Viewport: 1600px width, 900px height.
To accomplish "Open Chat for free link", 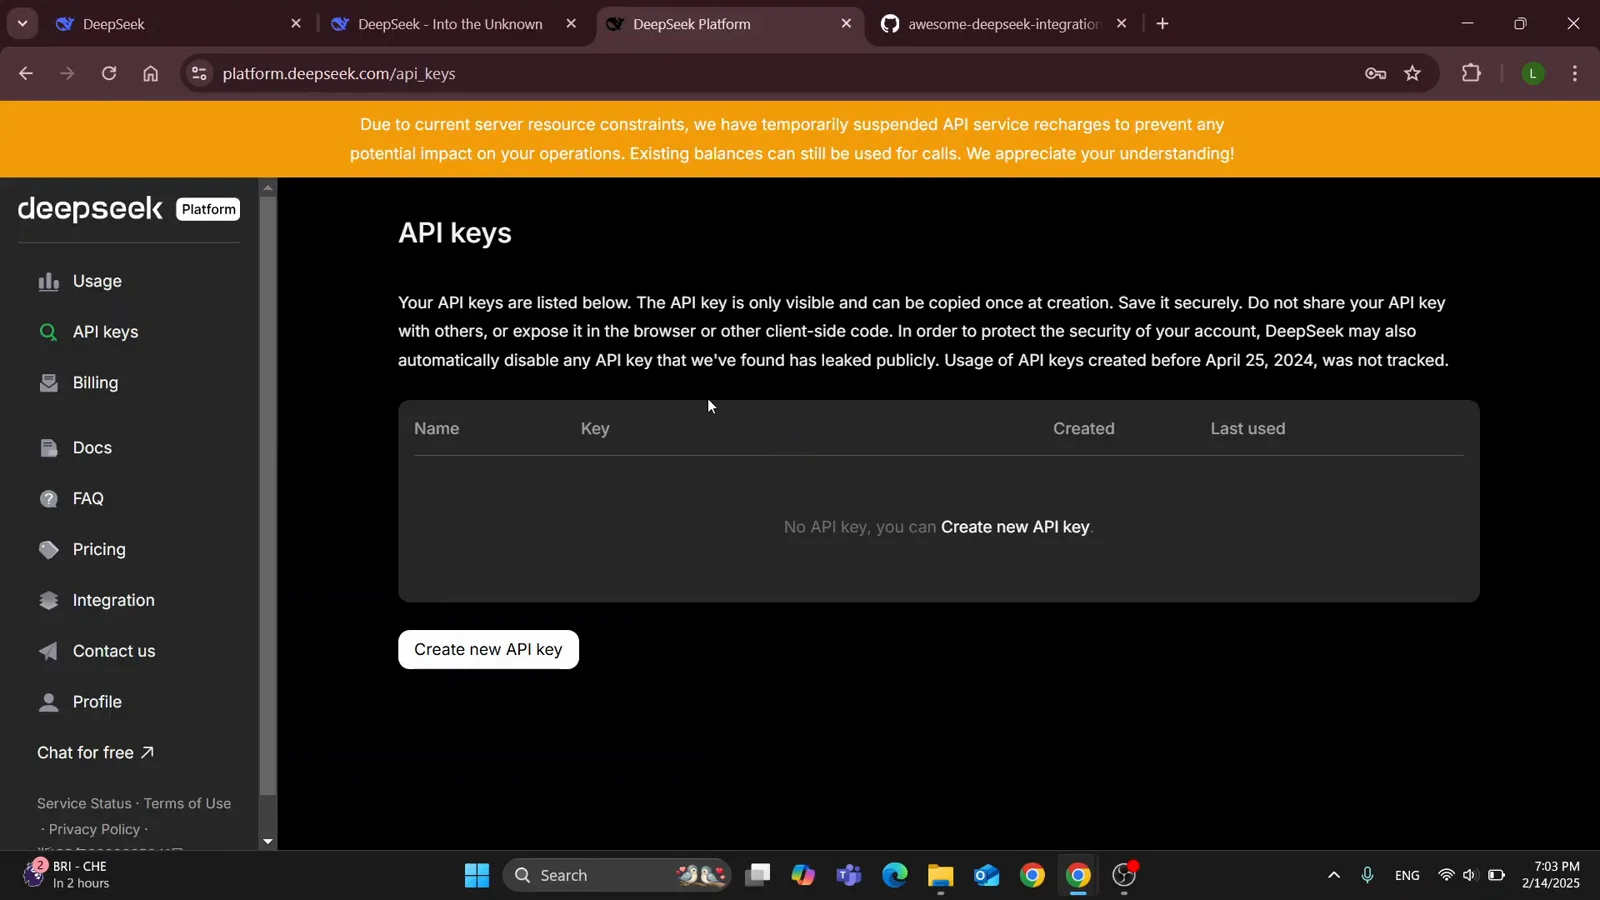I will coord(95,753).
